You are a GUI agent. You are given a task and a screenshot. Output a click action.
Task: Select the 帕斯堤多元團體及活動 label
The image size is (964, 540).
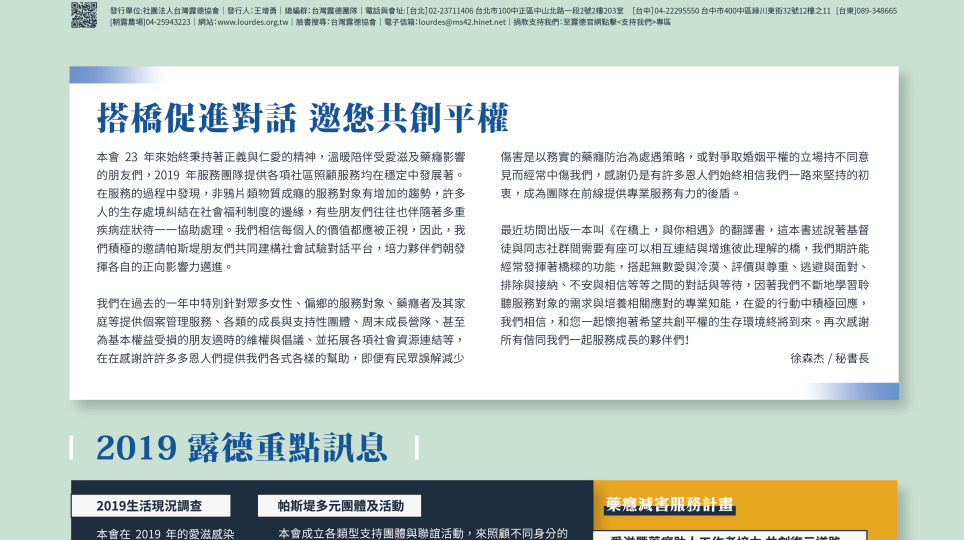click(339, 506)
